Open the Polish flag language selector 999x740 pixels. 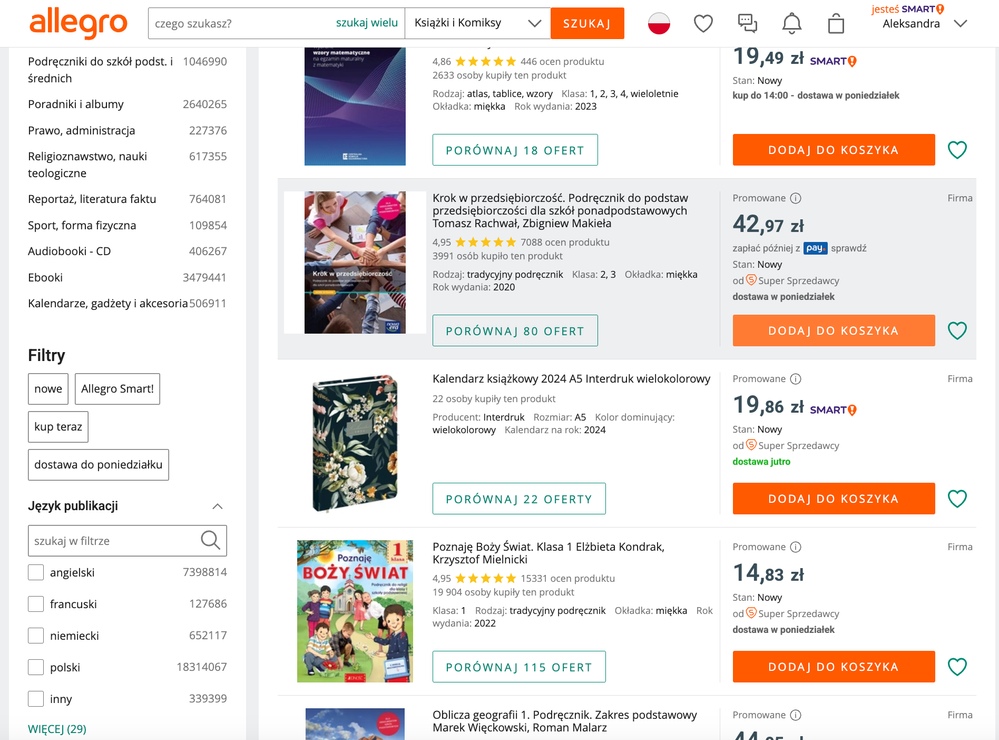click(659, 24)
